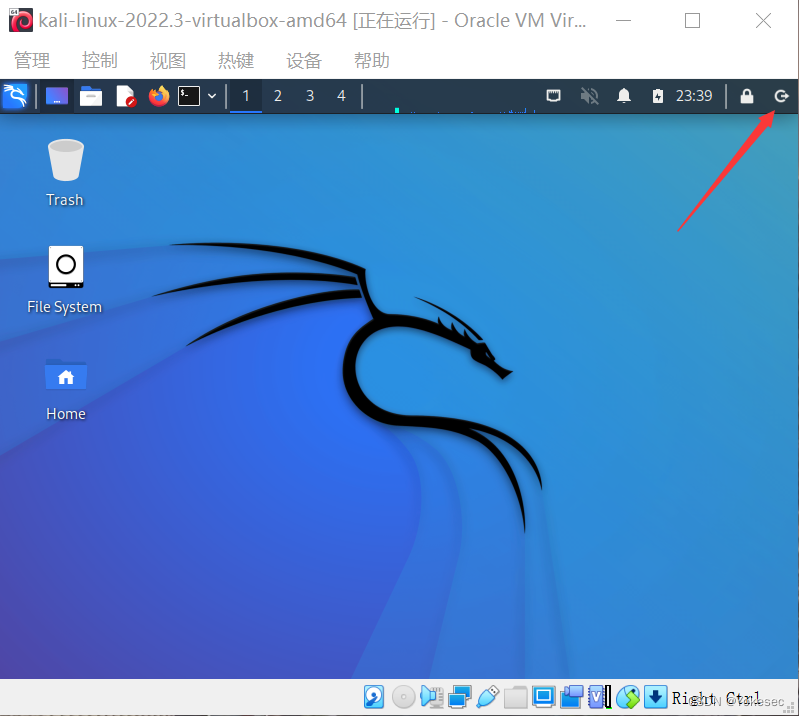Open the notifications bell icon
The width and height of the screenshot is (799, 716).
[624, 96]
